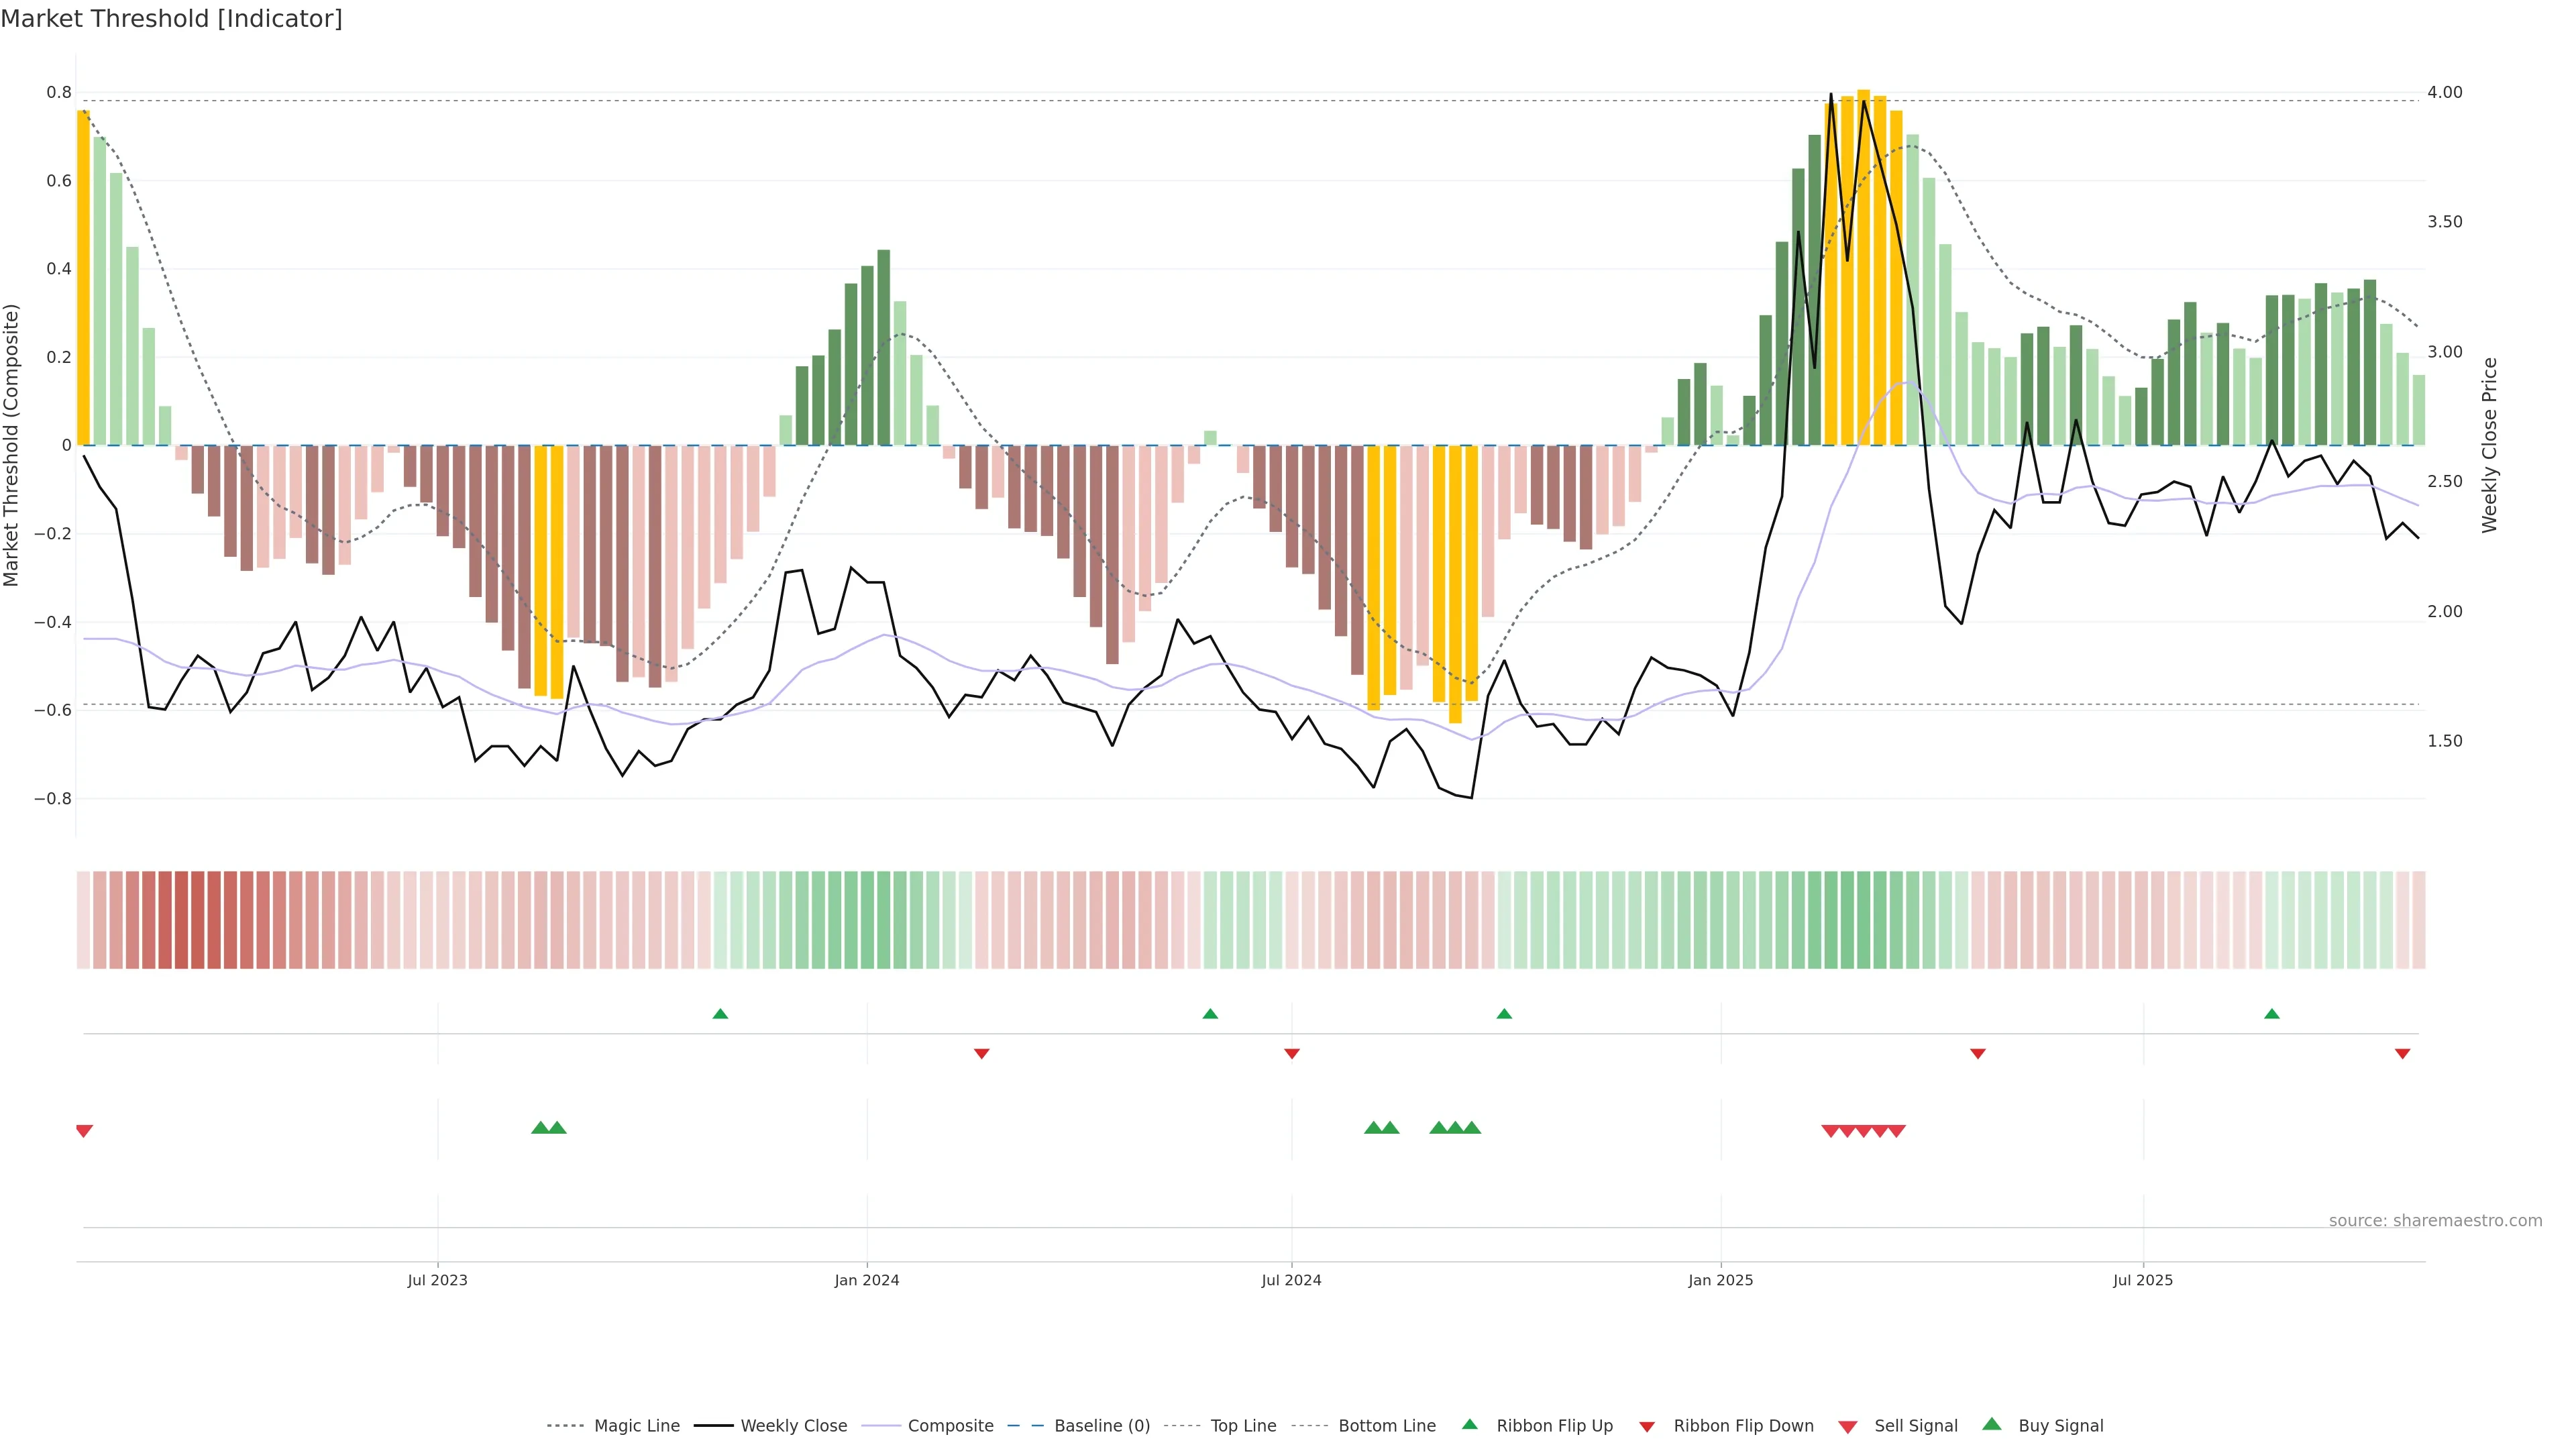Click the first green Ribbon Flip Up marker
Image resolution: width=2576 pixels, height=1449 pixels.
click(x=720, y=1014)
